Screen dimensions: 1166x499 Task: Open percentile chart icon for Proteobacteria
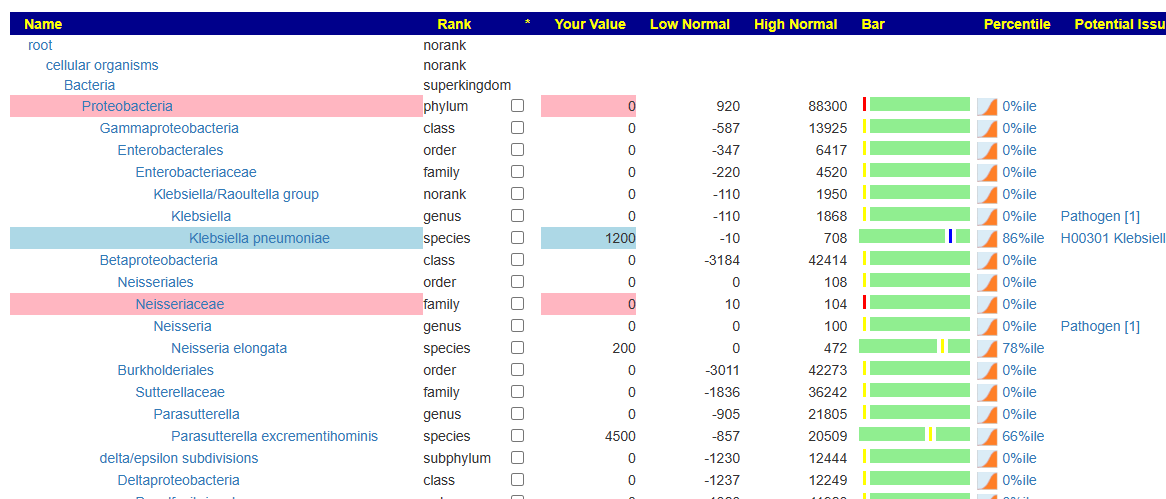(x=987, y=106)
